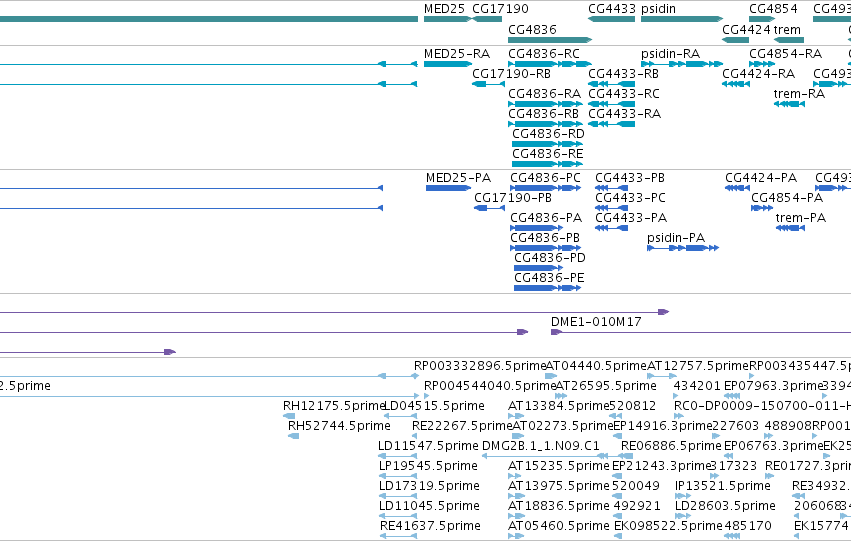Open the MED25-RA transcript

coord(448,64)
